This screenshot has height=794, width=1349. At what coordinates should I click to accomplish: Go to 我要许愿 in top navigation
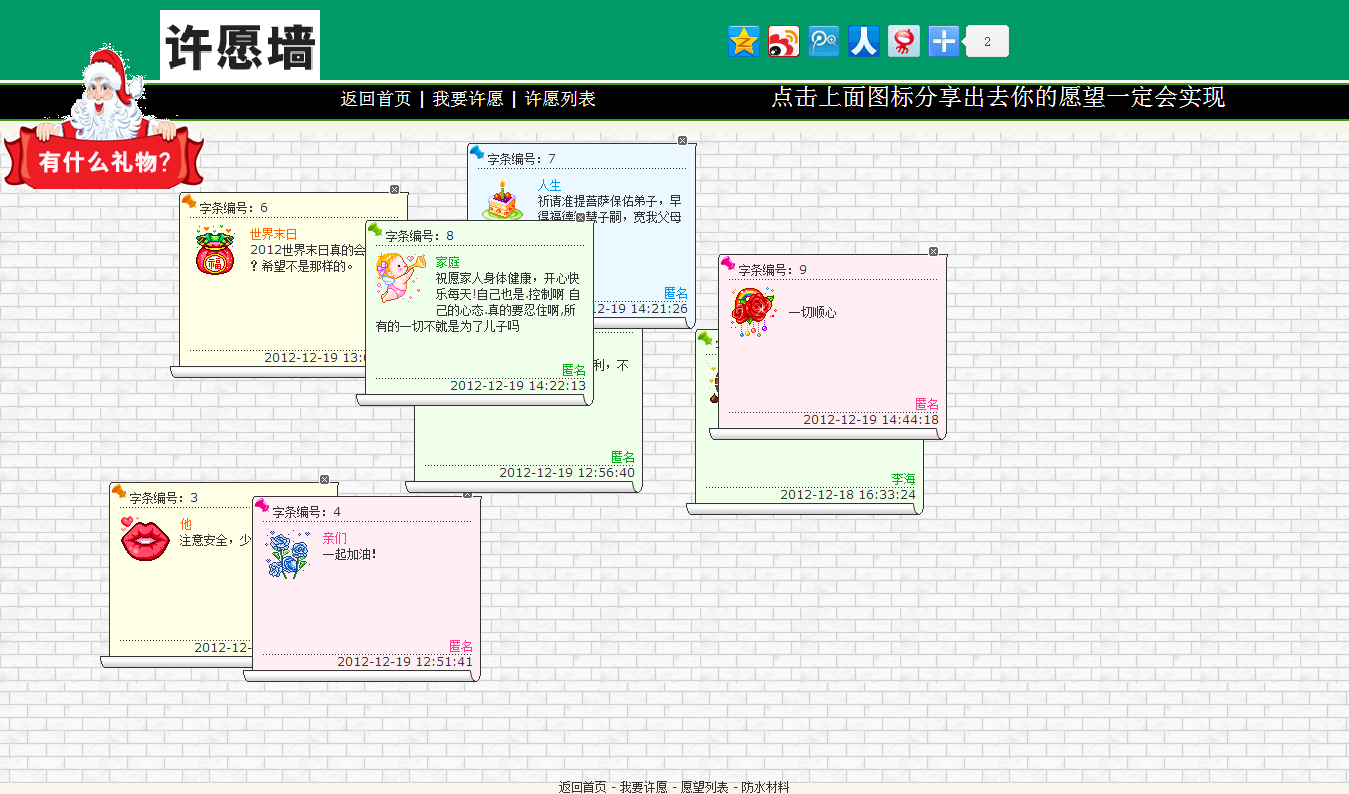(467, 99)
